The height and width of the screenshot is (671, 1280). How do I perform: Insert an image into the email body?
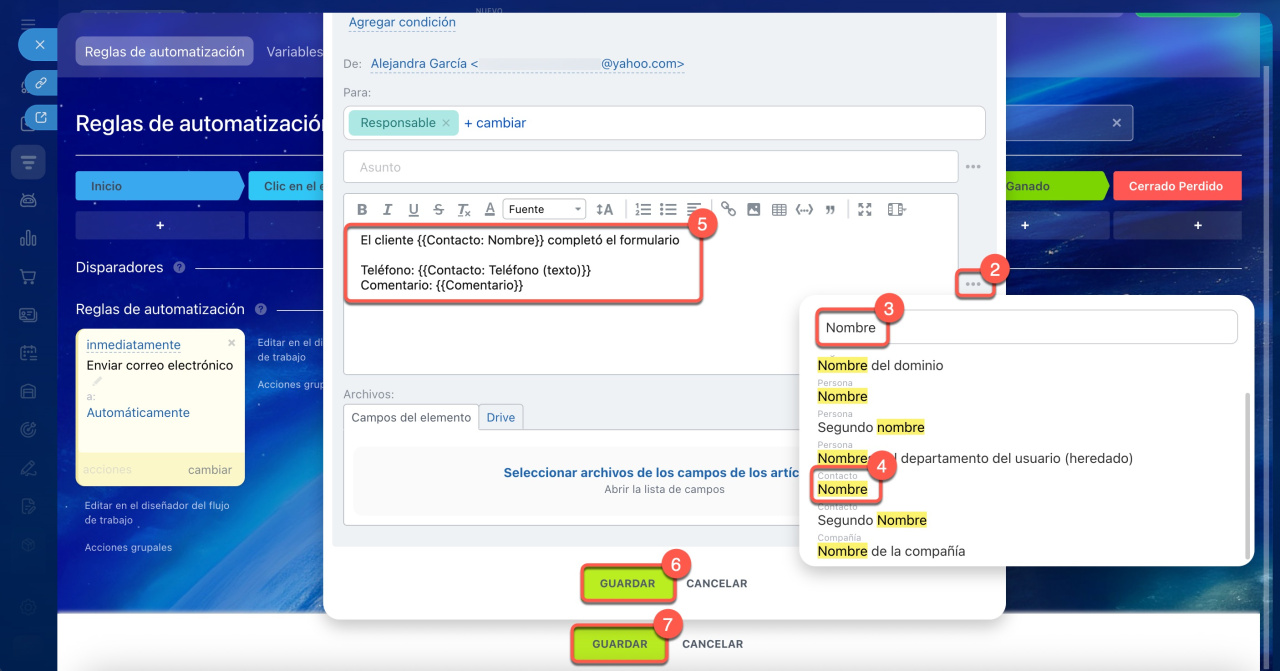pos(754,209)
